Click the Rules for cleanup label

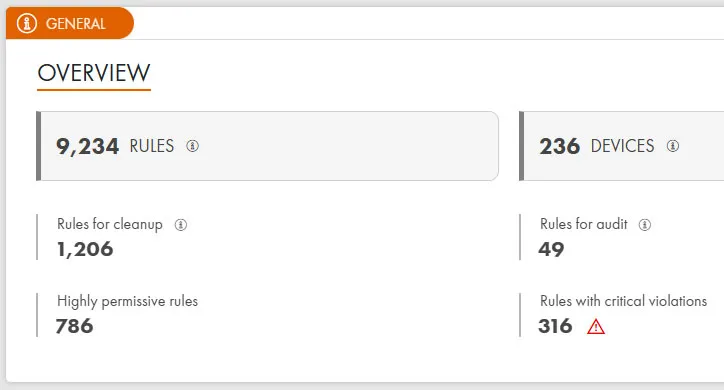pyautogui.click(x=110, y=224)
